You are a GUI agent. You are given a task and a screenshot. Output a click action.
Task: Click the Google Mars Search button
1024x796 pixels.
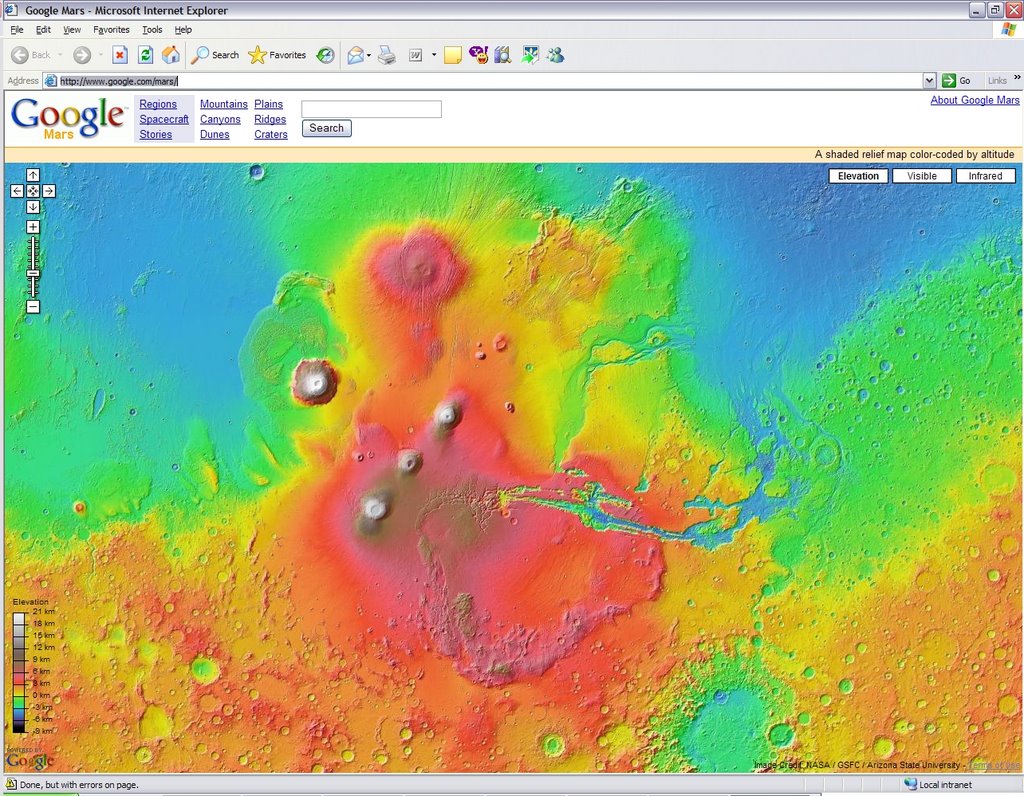click(327, 128)
